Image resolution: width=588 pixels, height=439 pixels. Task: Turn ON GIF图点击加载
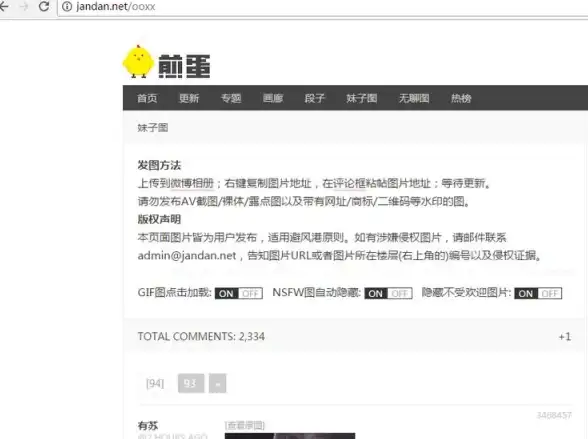pyautogui.click(x=226, y=294)
